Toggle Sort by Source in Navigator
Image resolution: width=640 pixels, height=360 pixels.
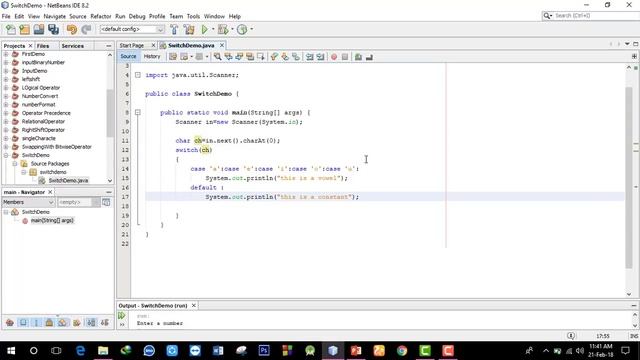click(104, 323)
